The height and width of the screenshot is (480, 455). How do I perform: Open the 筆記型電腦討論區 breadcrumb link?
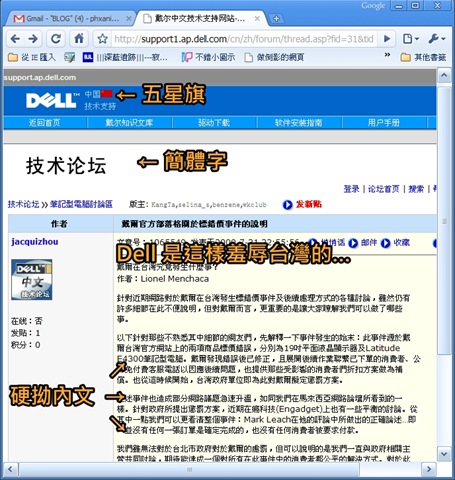81,204
